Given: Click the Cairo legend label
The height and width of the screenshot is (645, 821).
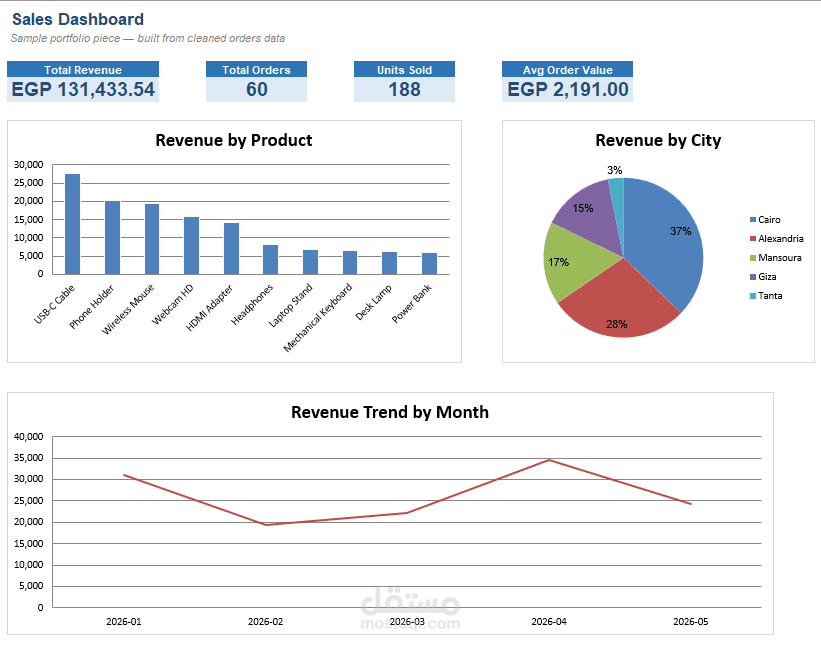Looking at the screenshot, I should tap(769, 220).
